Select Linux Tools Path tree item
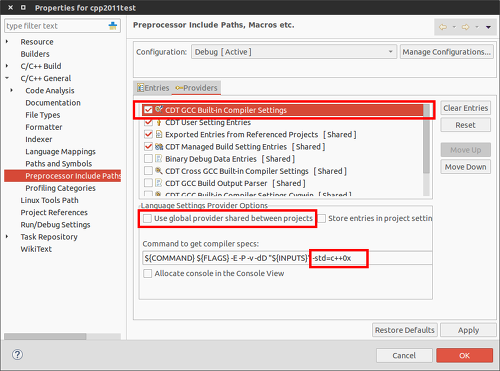 49,200
